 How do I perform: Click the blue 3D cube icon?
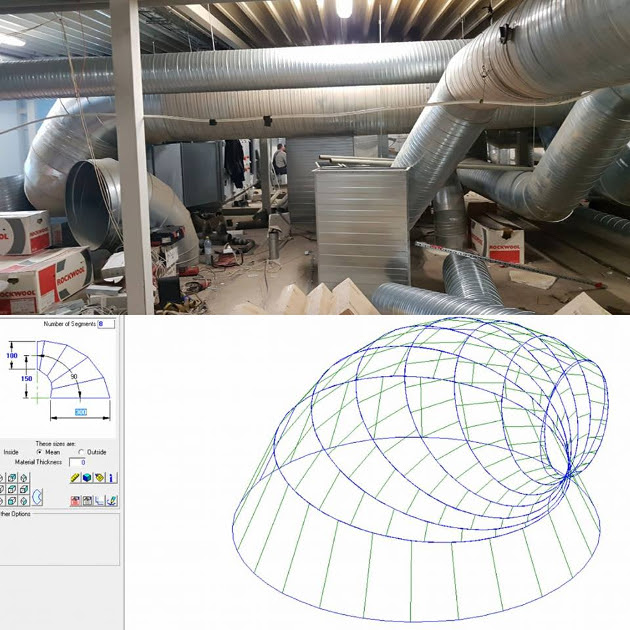click(x=87, y=478)
